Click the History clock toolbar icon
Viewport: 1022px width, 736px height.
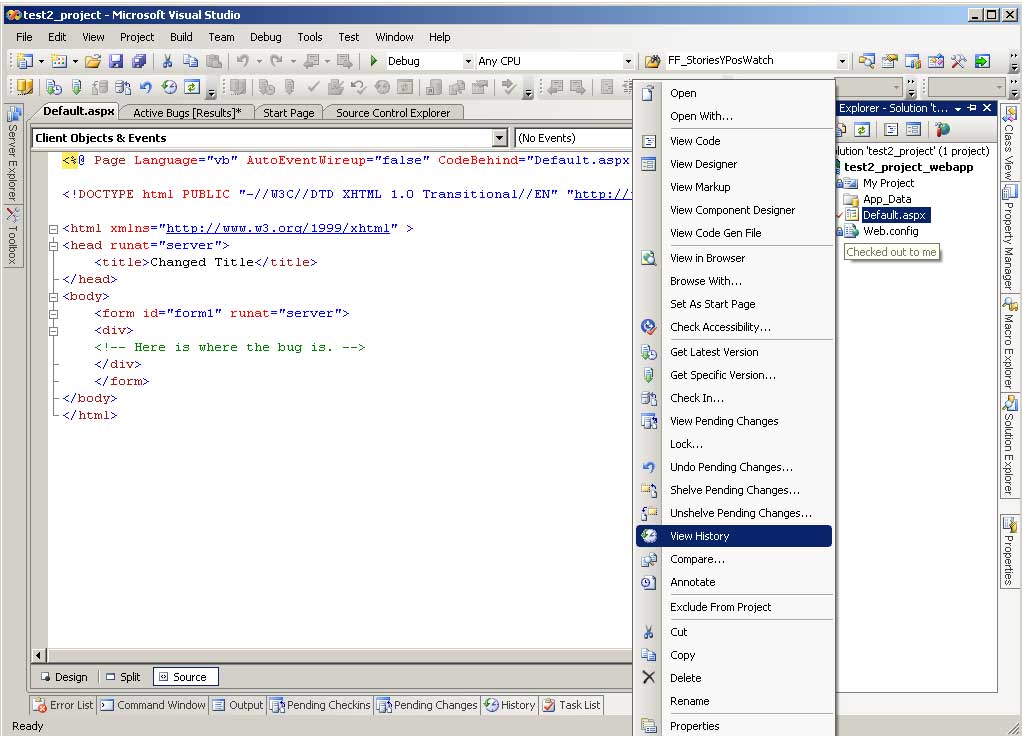169,87
